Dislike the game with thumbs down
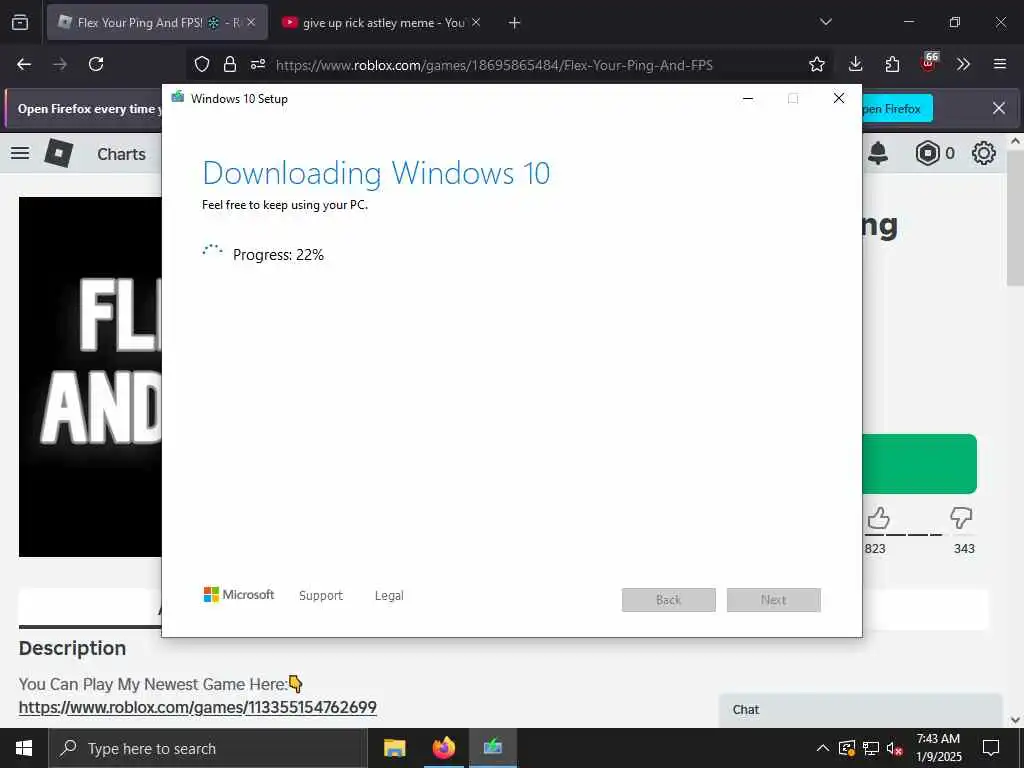1024x768 pixels. click(961, 518)
